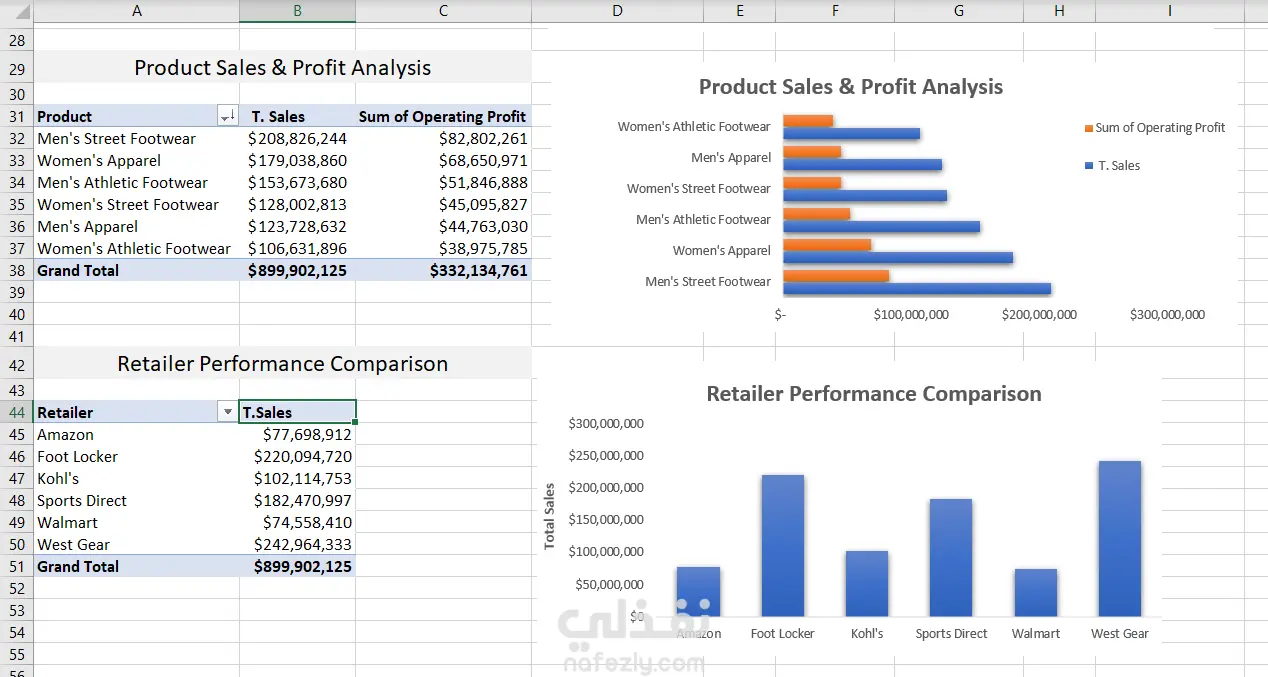This screenshot has width=1268, height=677.
Task: Click the T.Sales header cell B44
Action: tap(297, 412)
